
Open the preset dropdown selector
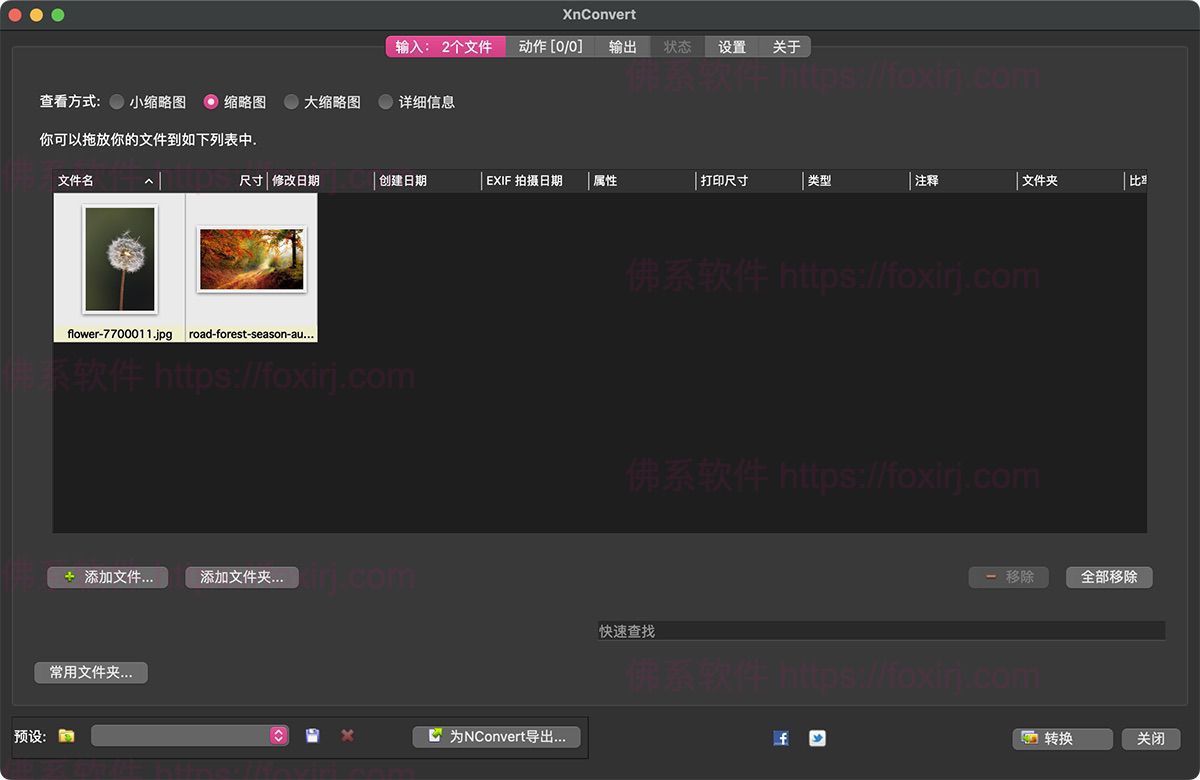(277, 735)
